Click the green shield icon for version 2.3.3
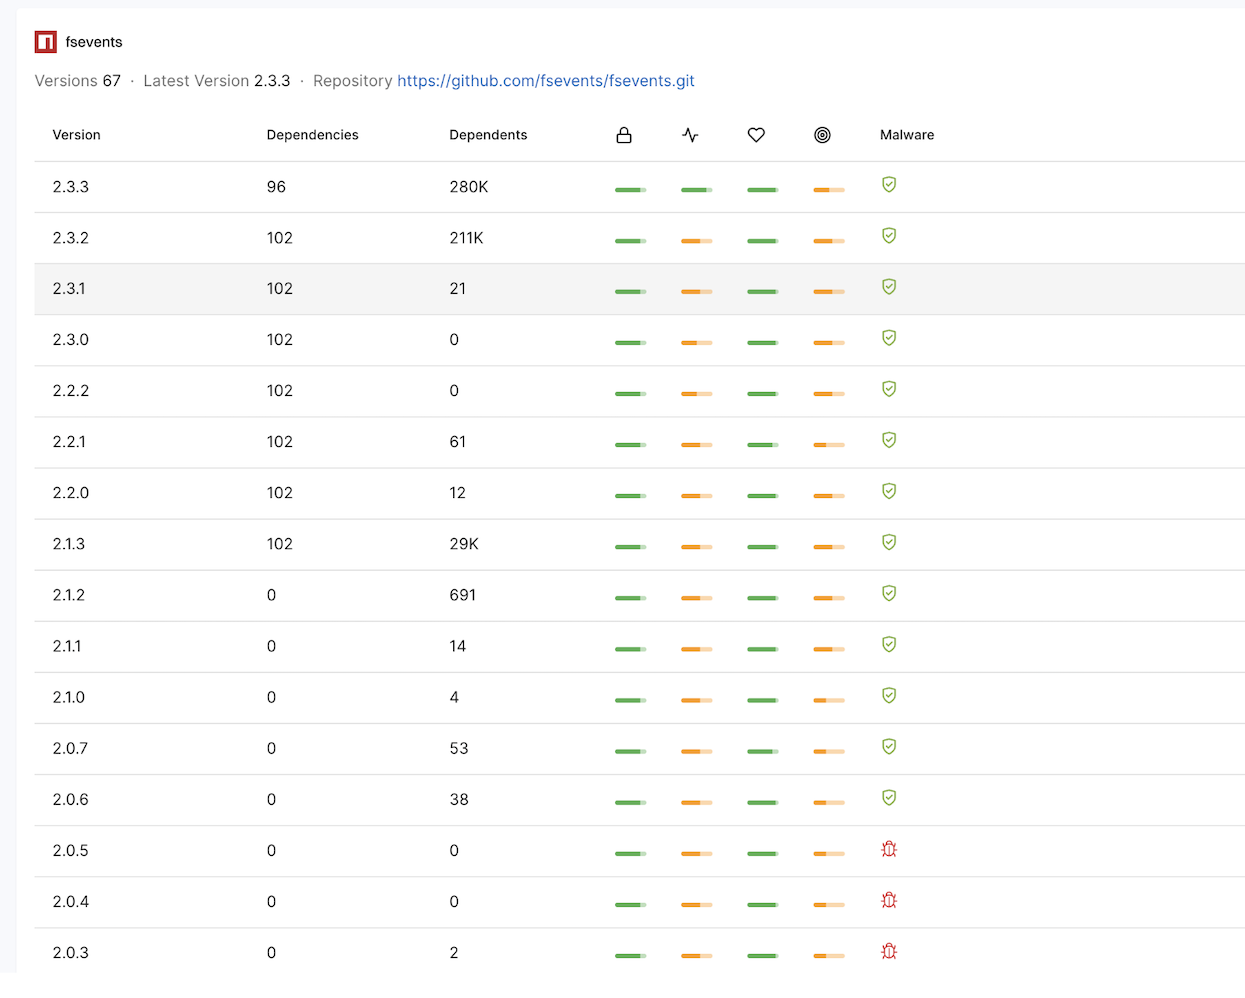 [x=888, y=185]
